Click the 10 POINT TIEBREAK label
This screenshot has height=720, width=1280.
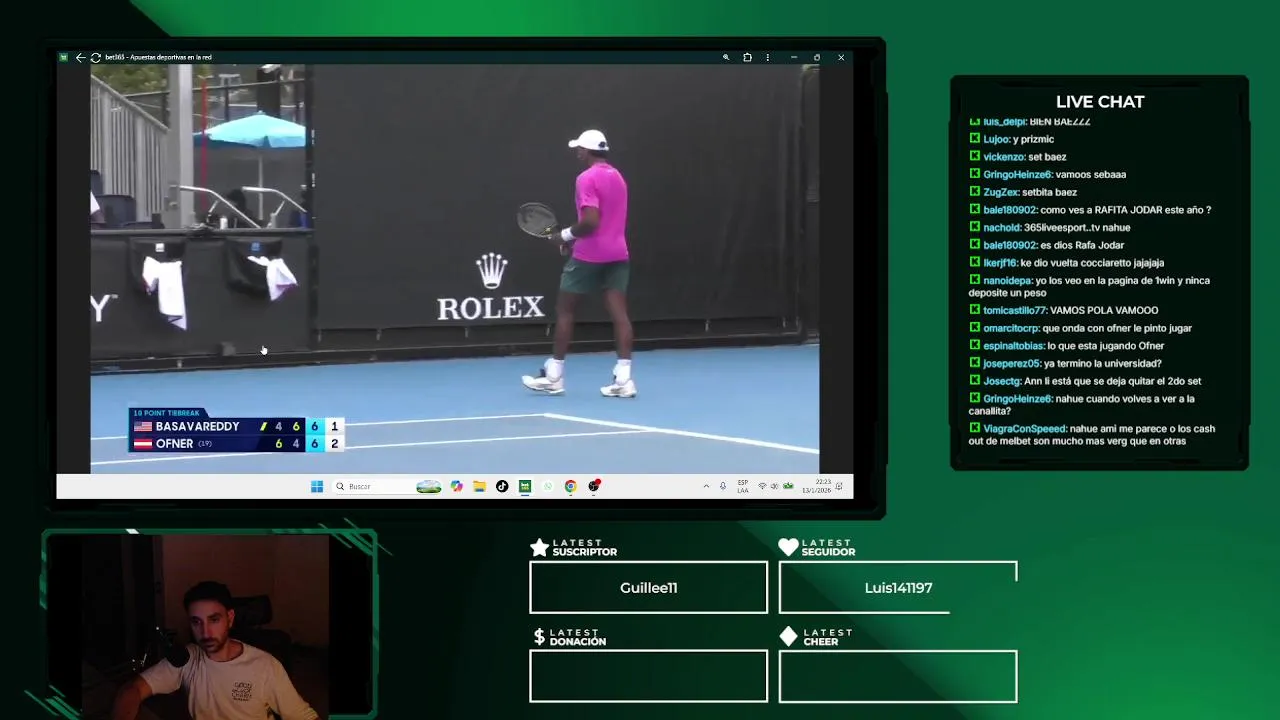point(166,413)
